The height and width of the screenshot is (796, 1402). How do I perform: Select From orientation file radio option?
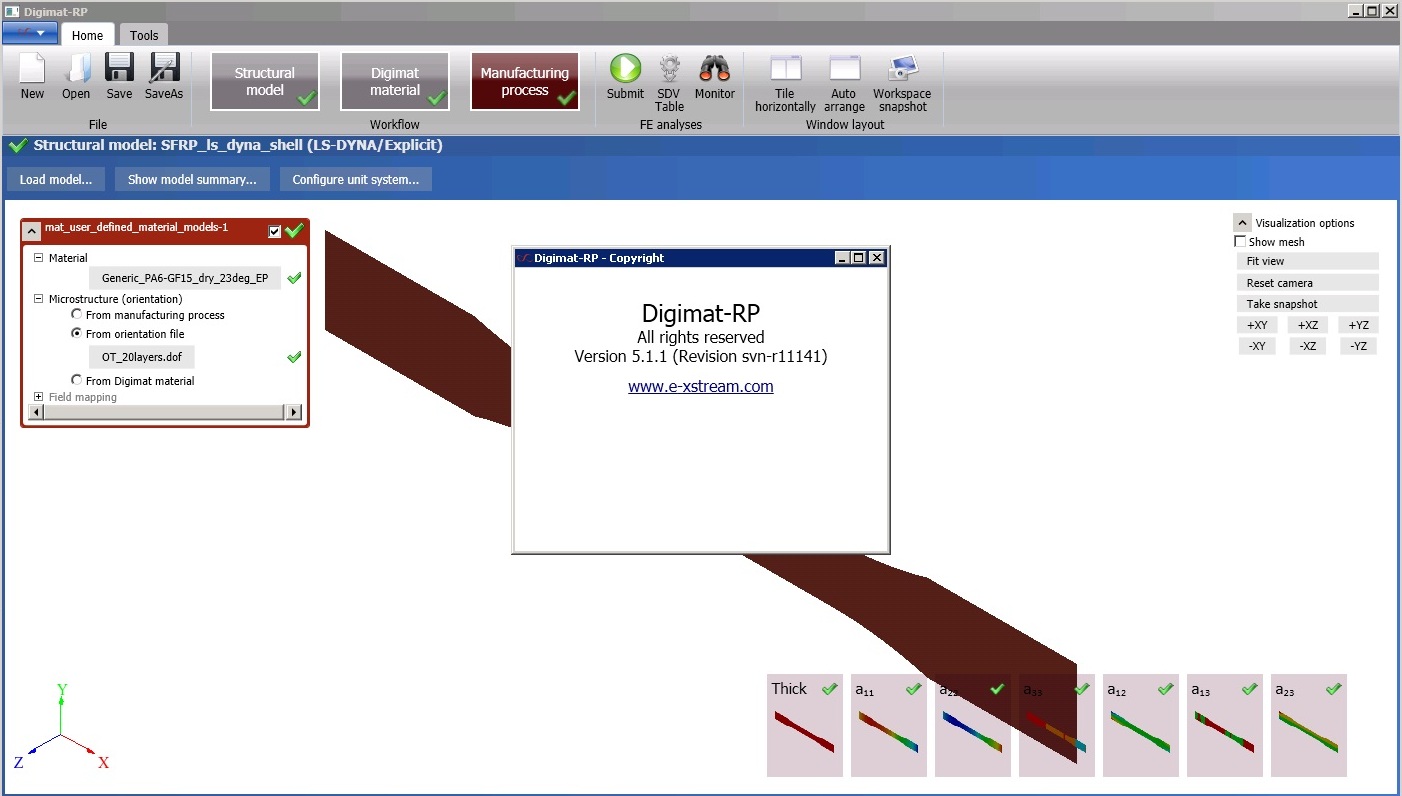pyautogui.click(x=77, y=333)
